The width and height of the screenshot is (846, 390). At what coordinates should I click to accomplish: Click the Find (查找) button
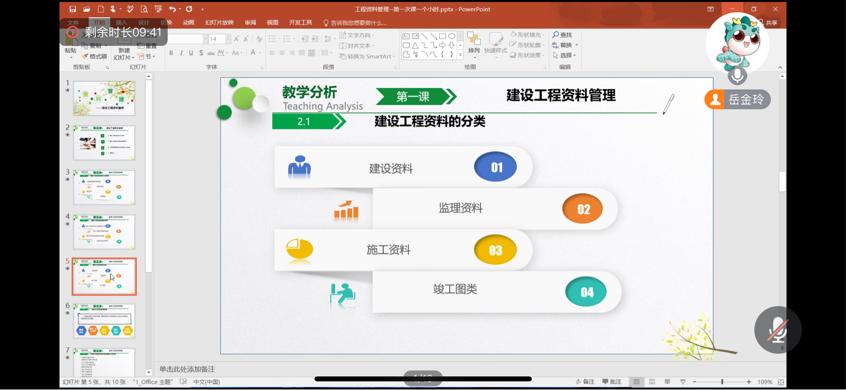562,35
